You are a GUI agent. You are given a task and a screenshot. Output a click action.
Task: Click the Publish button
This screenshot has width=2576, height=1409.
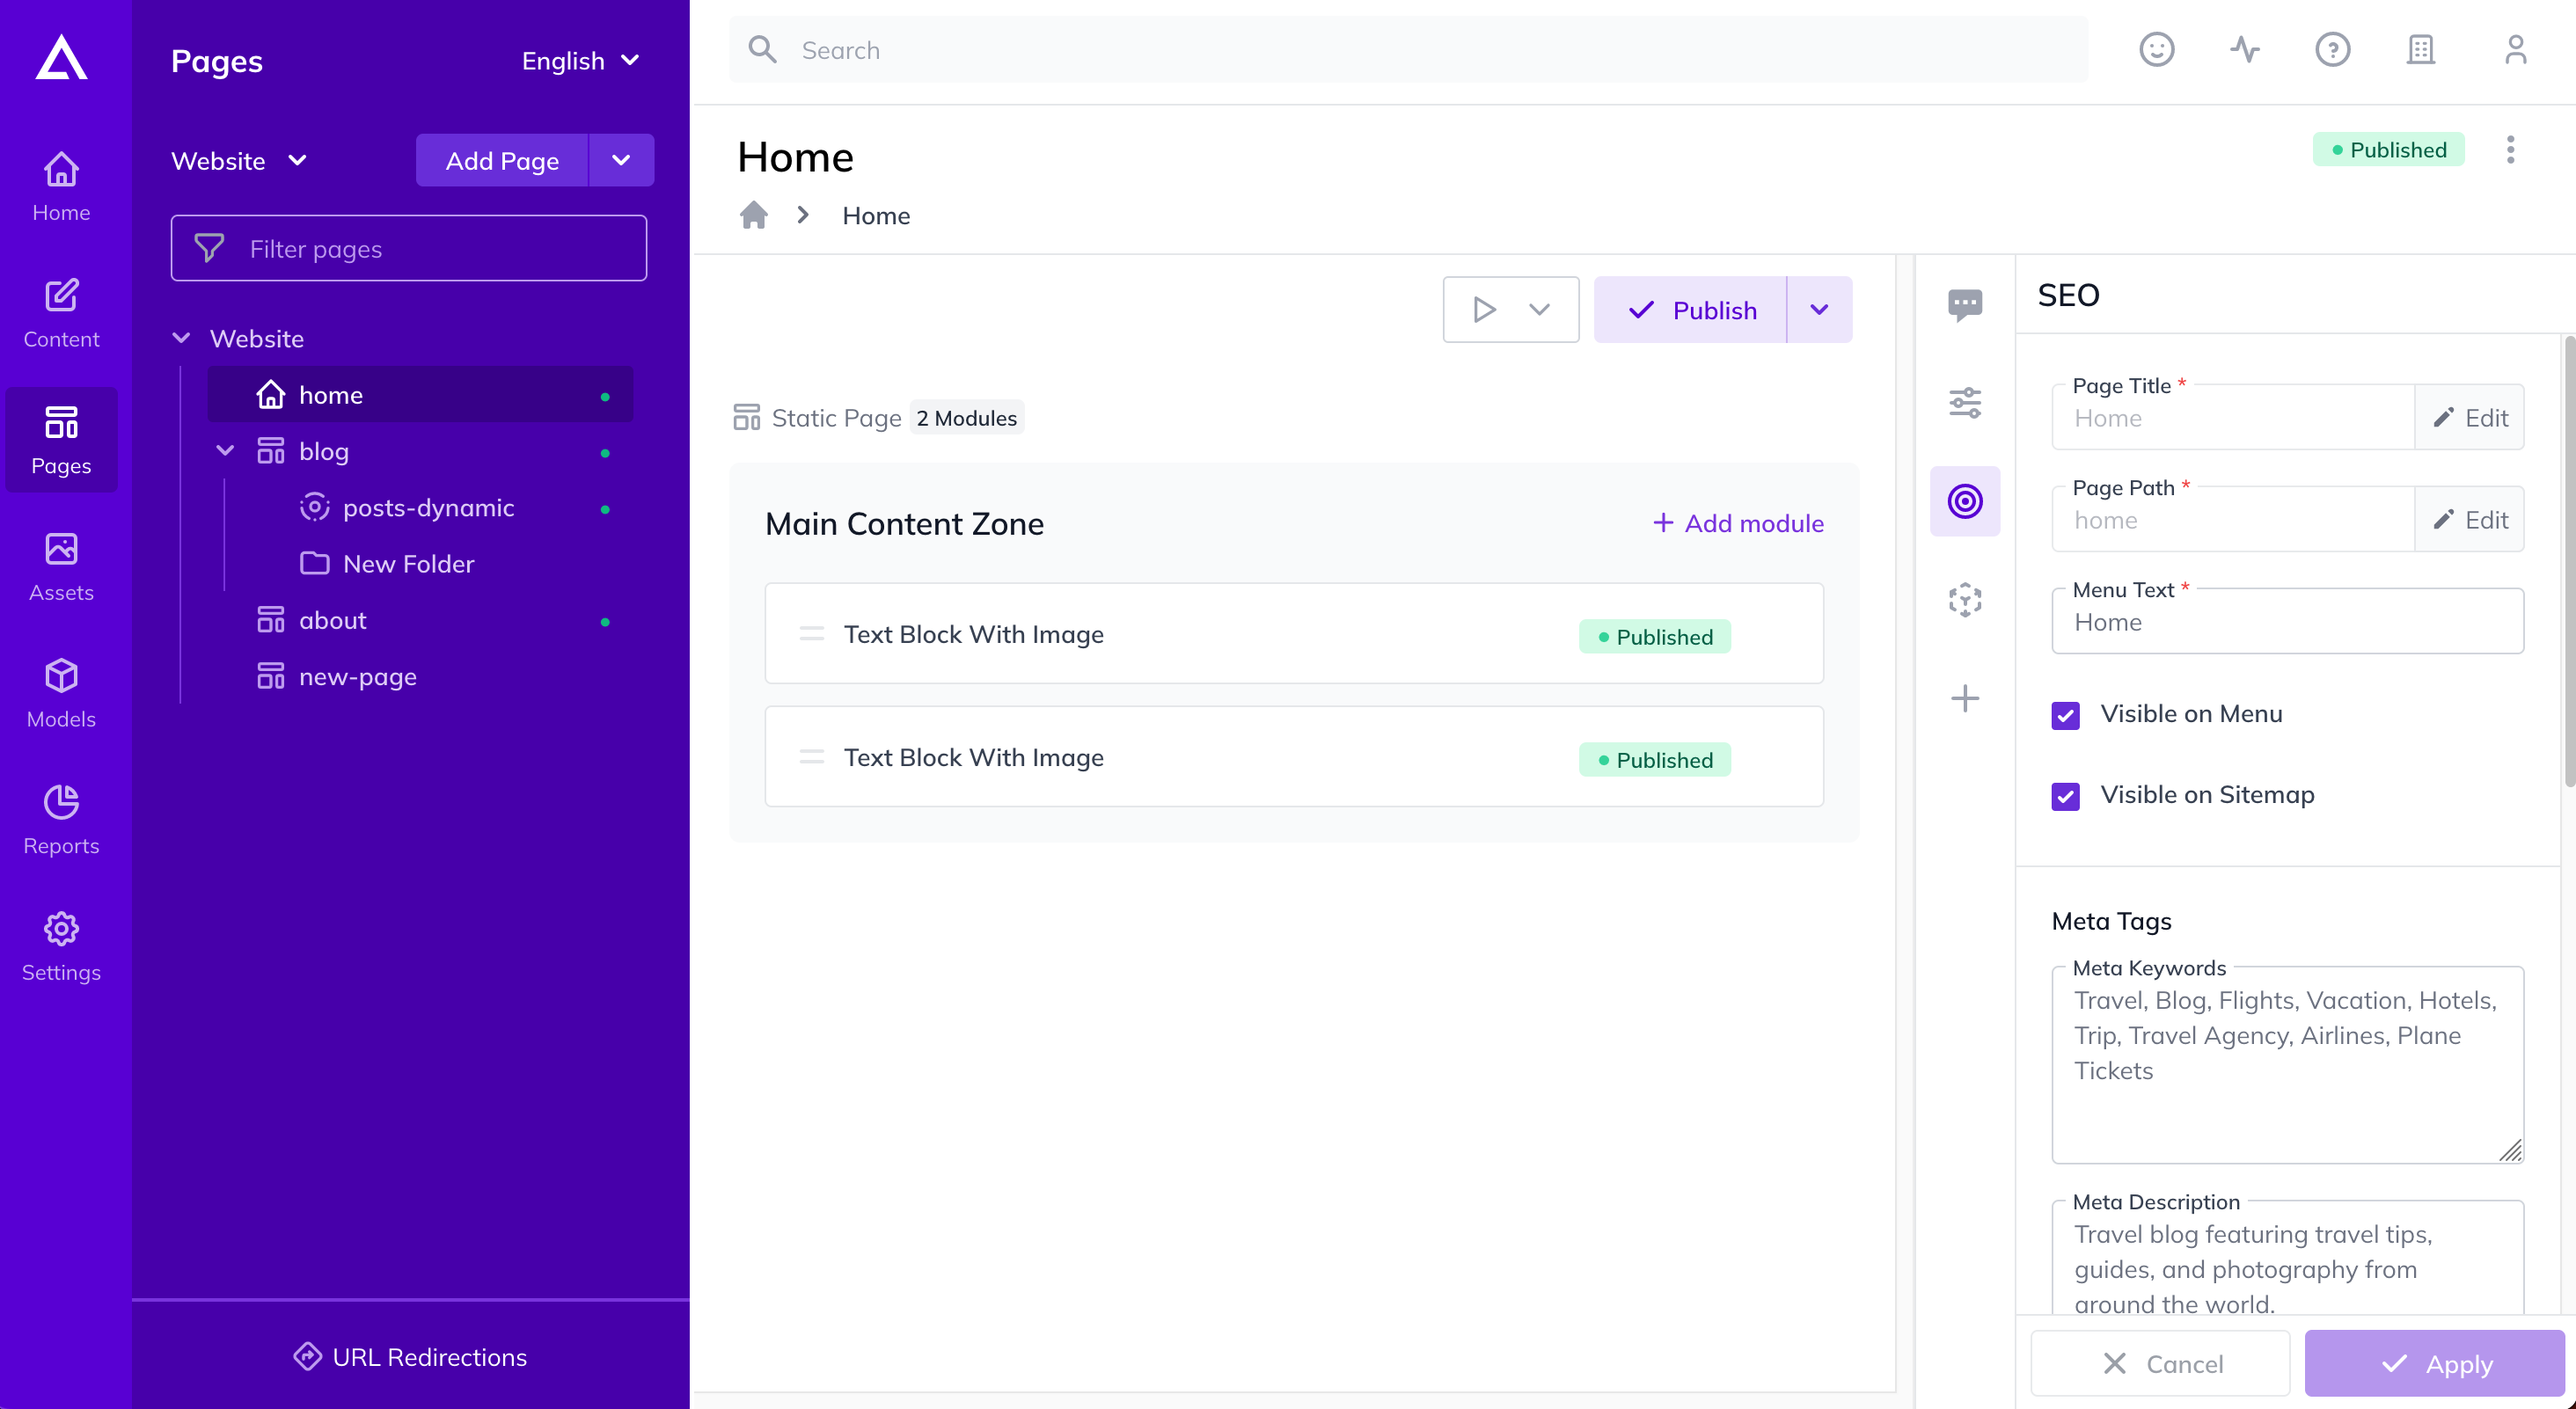coord(1690,310)
